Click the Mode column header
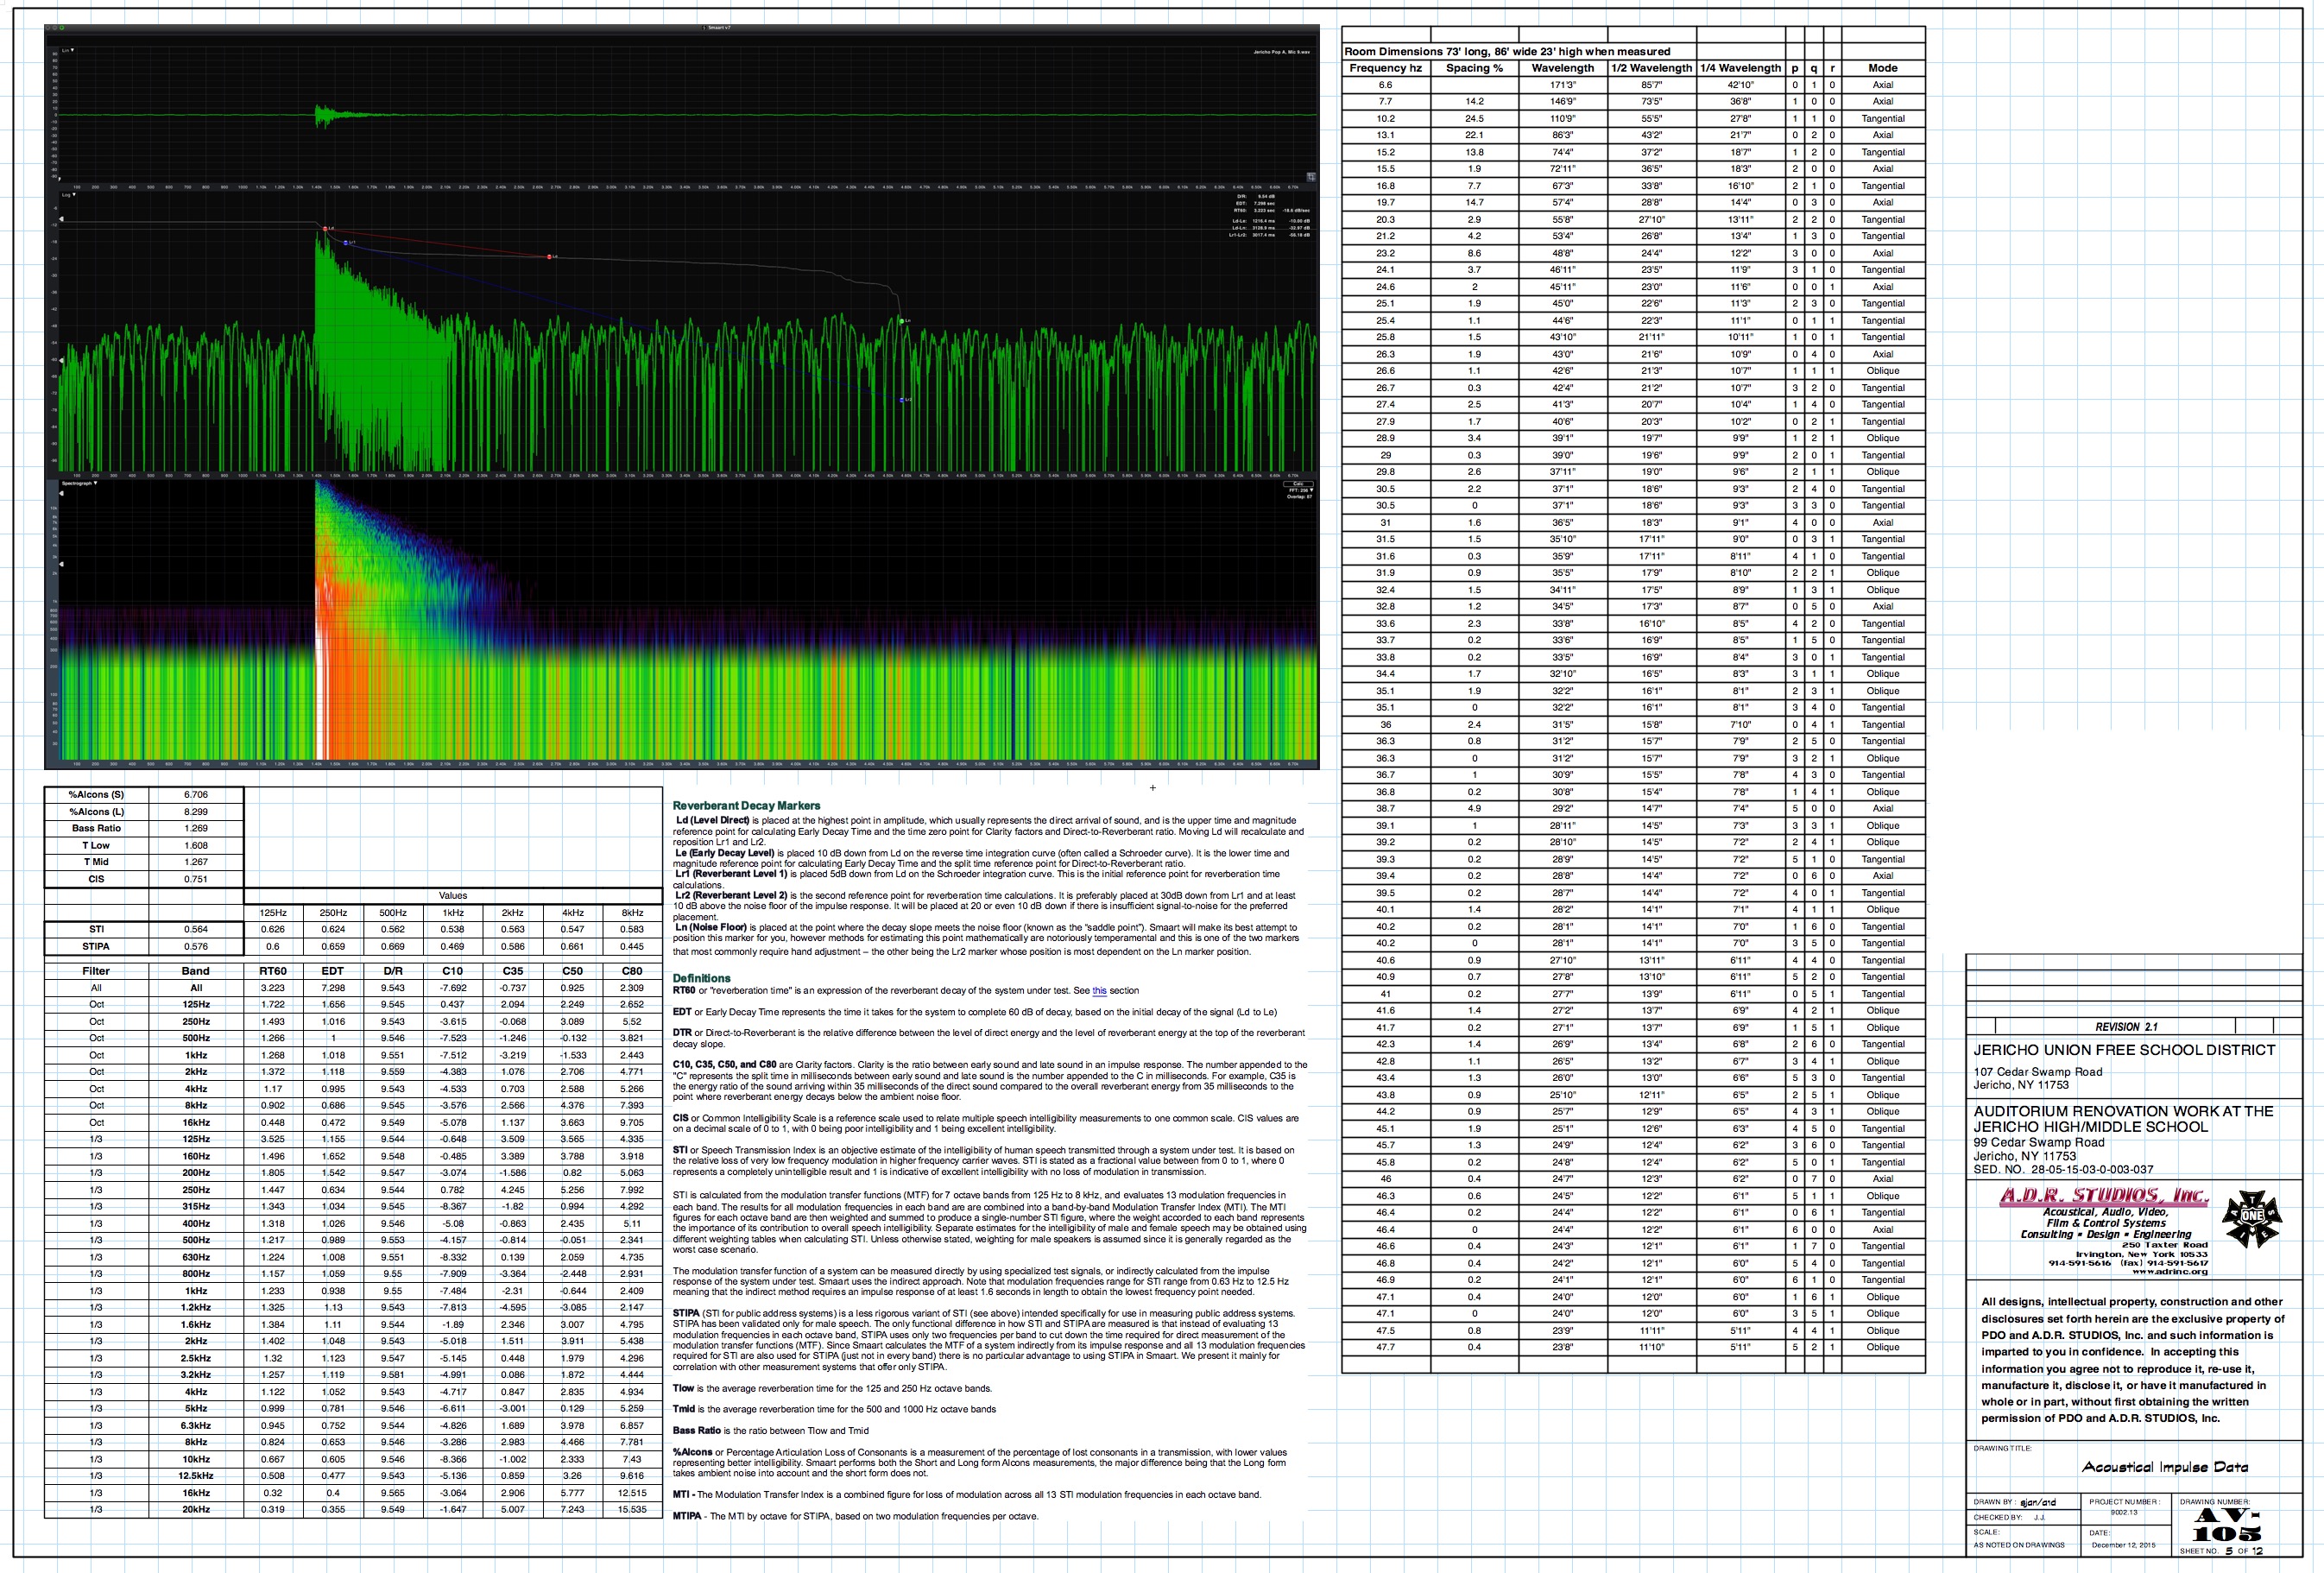Viewport: 2324px width, 1573px height. click(1883, 68)
